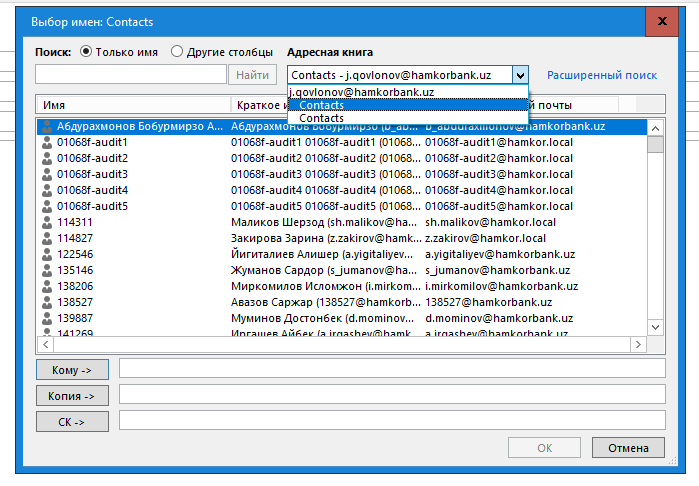The image size is (699, 486).
Task: Click contact icon for 139887
Action: pos(47,318)
